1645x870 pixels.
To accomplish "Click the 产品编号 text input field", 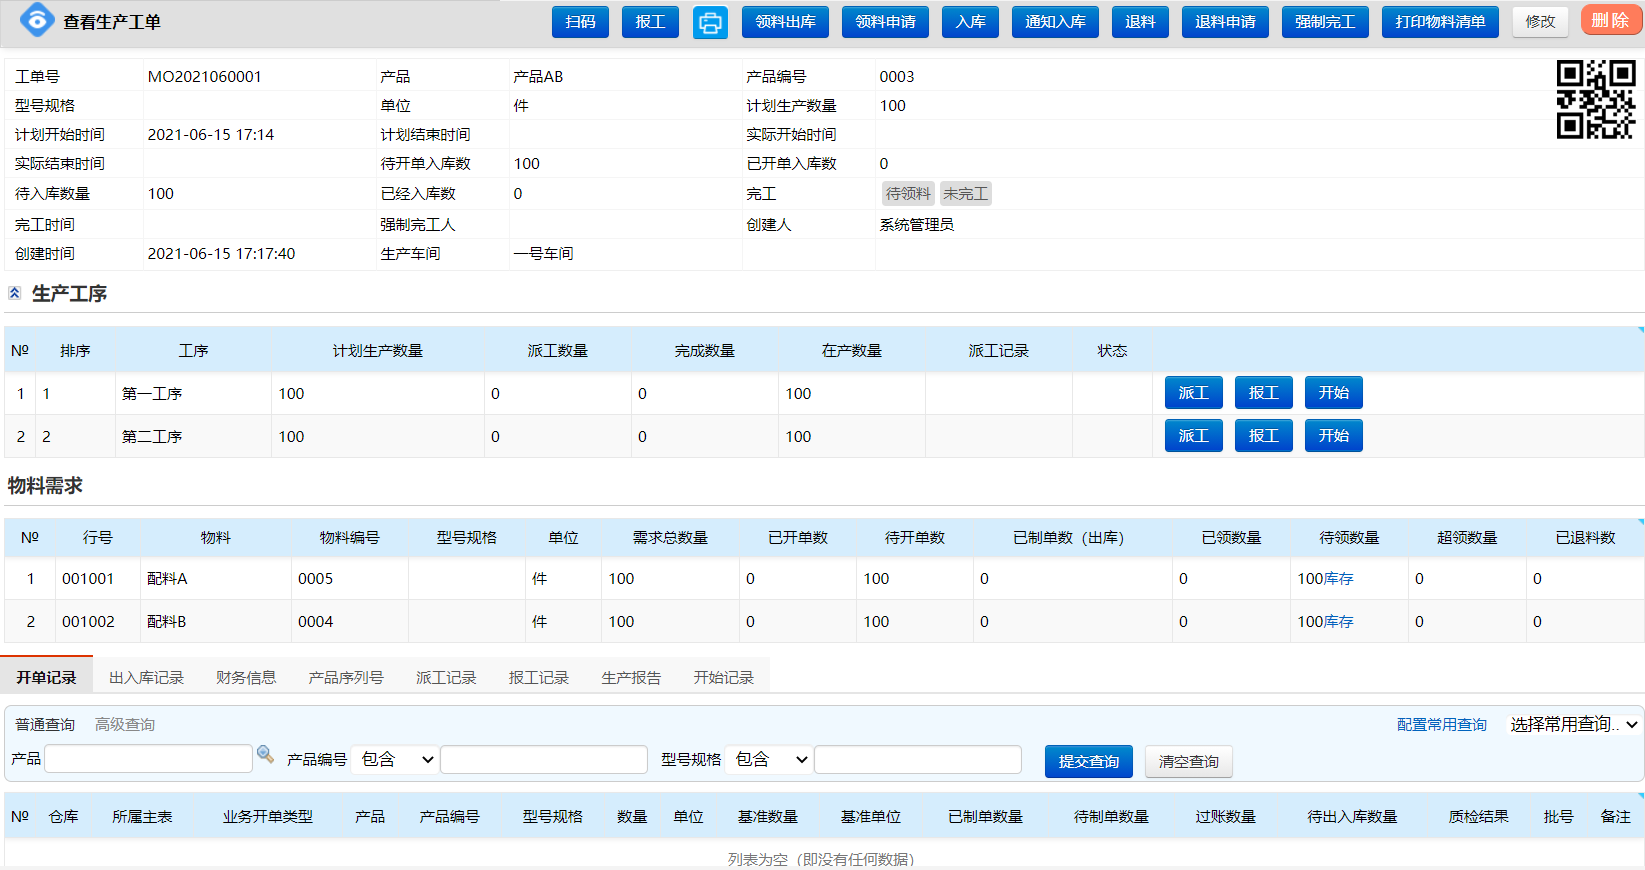I will tap(544, 760).
